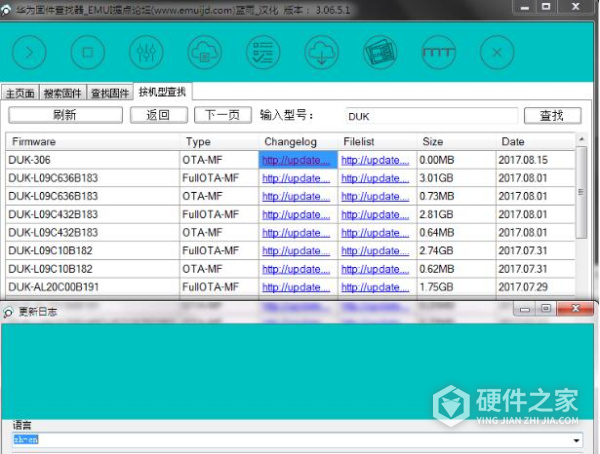Click the 2017.08.15 date cell
The height and width of the screenshot is (454, 600).
coord(535,160)
